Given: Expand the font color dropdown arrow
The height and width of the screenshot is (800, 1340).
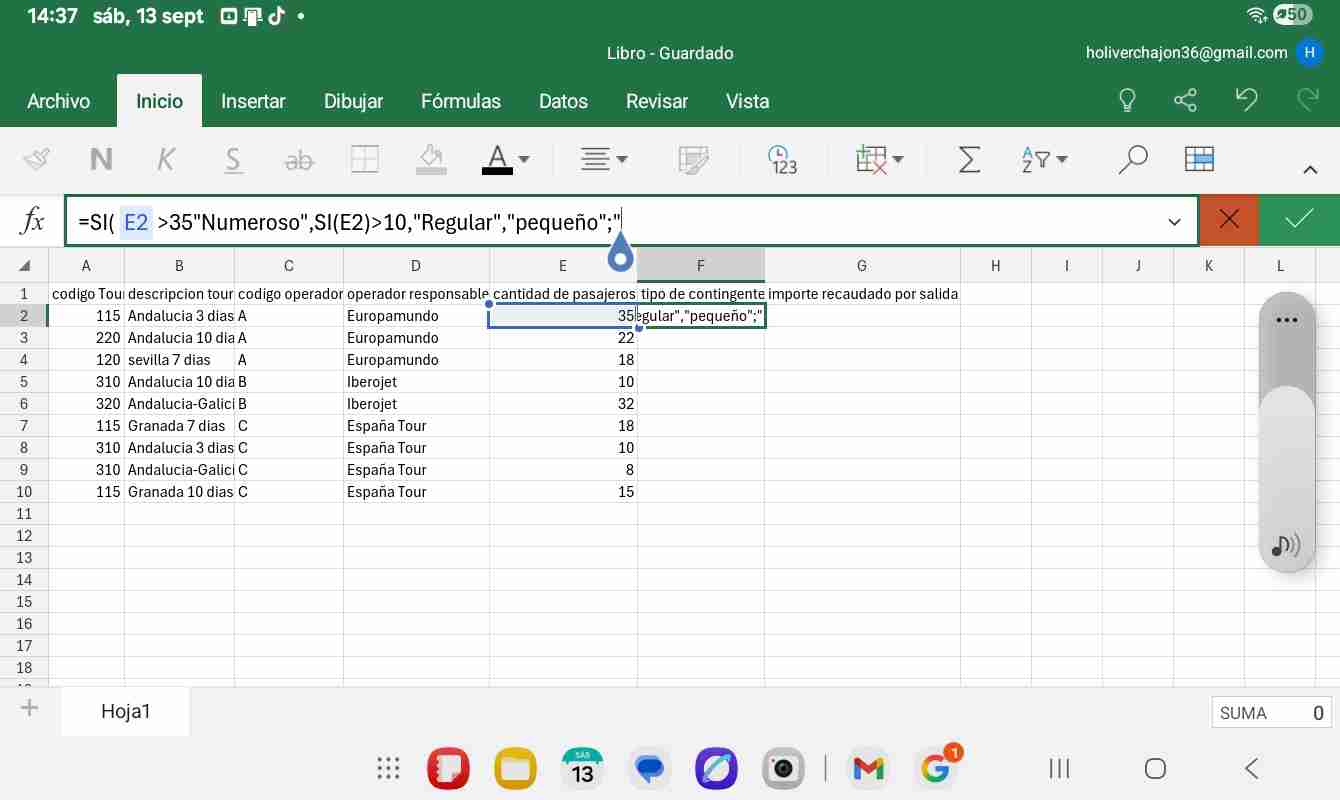Looking at the screenshot, I should click(524, 160).
